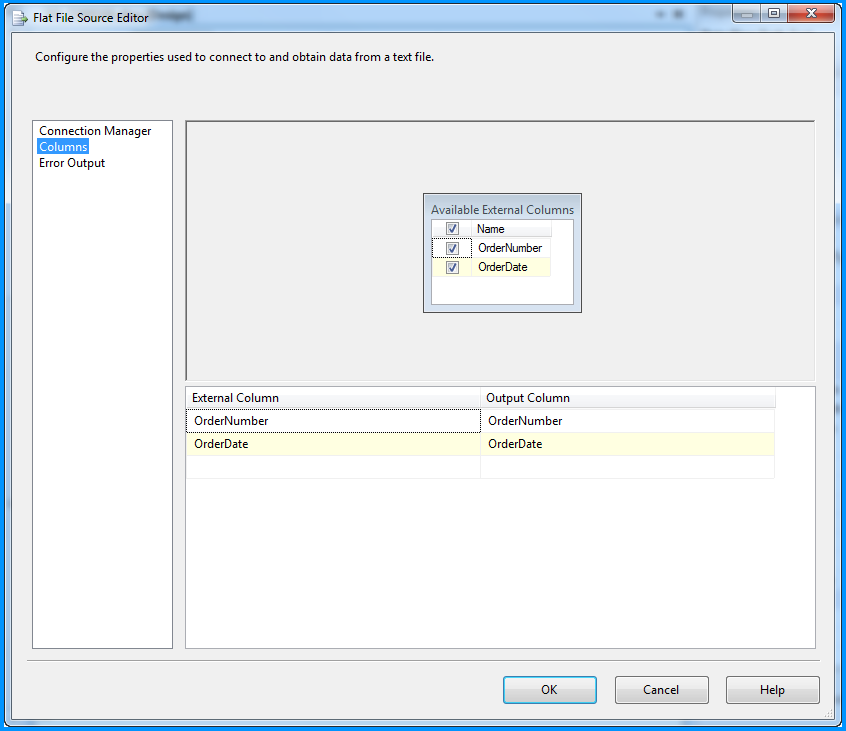The image size is (846, 731).
Task: Click the Name header in Available External Columns
Action: (511, 229)
